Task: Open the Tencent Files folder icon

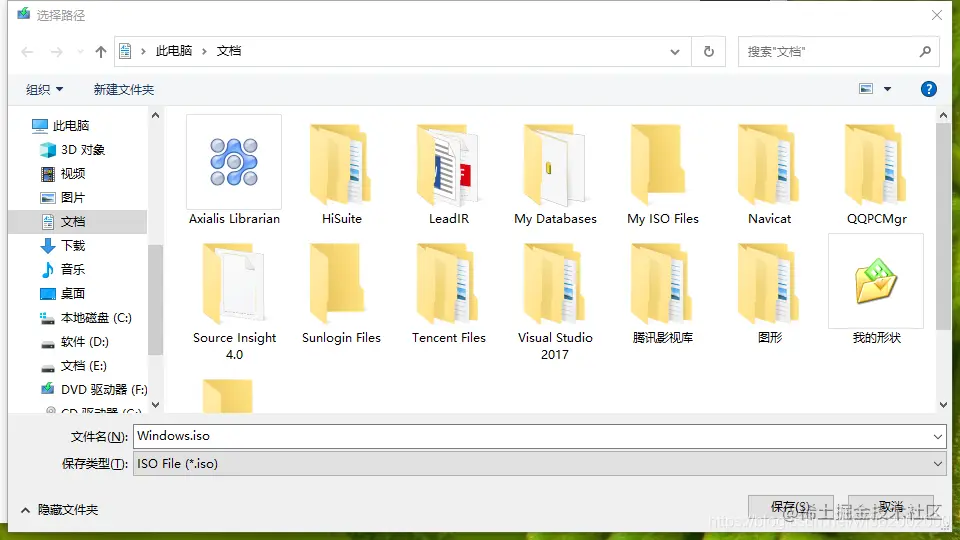Action: point(448,283)
